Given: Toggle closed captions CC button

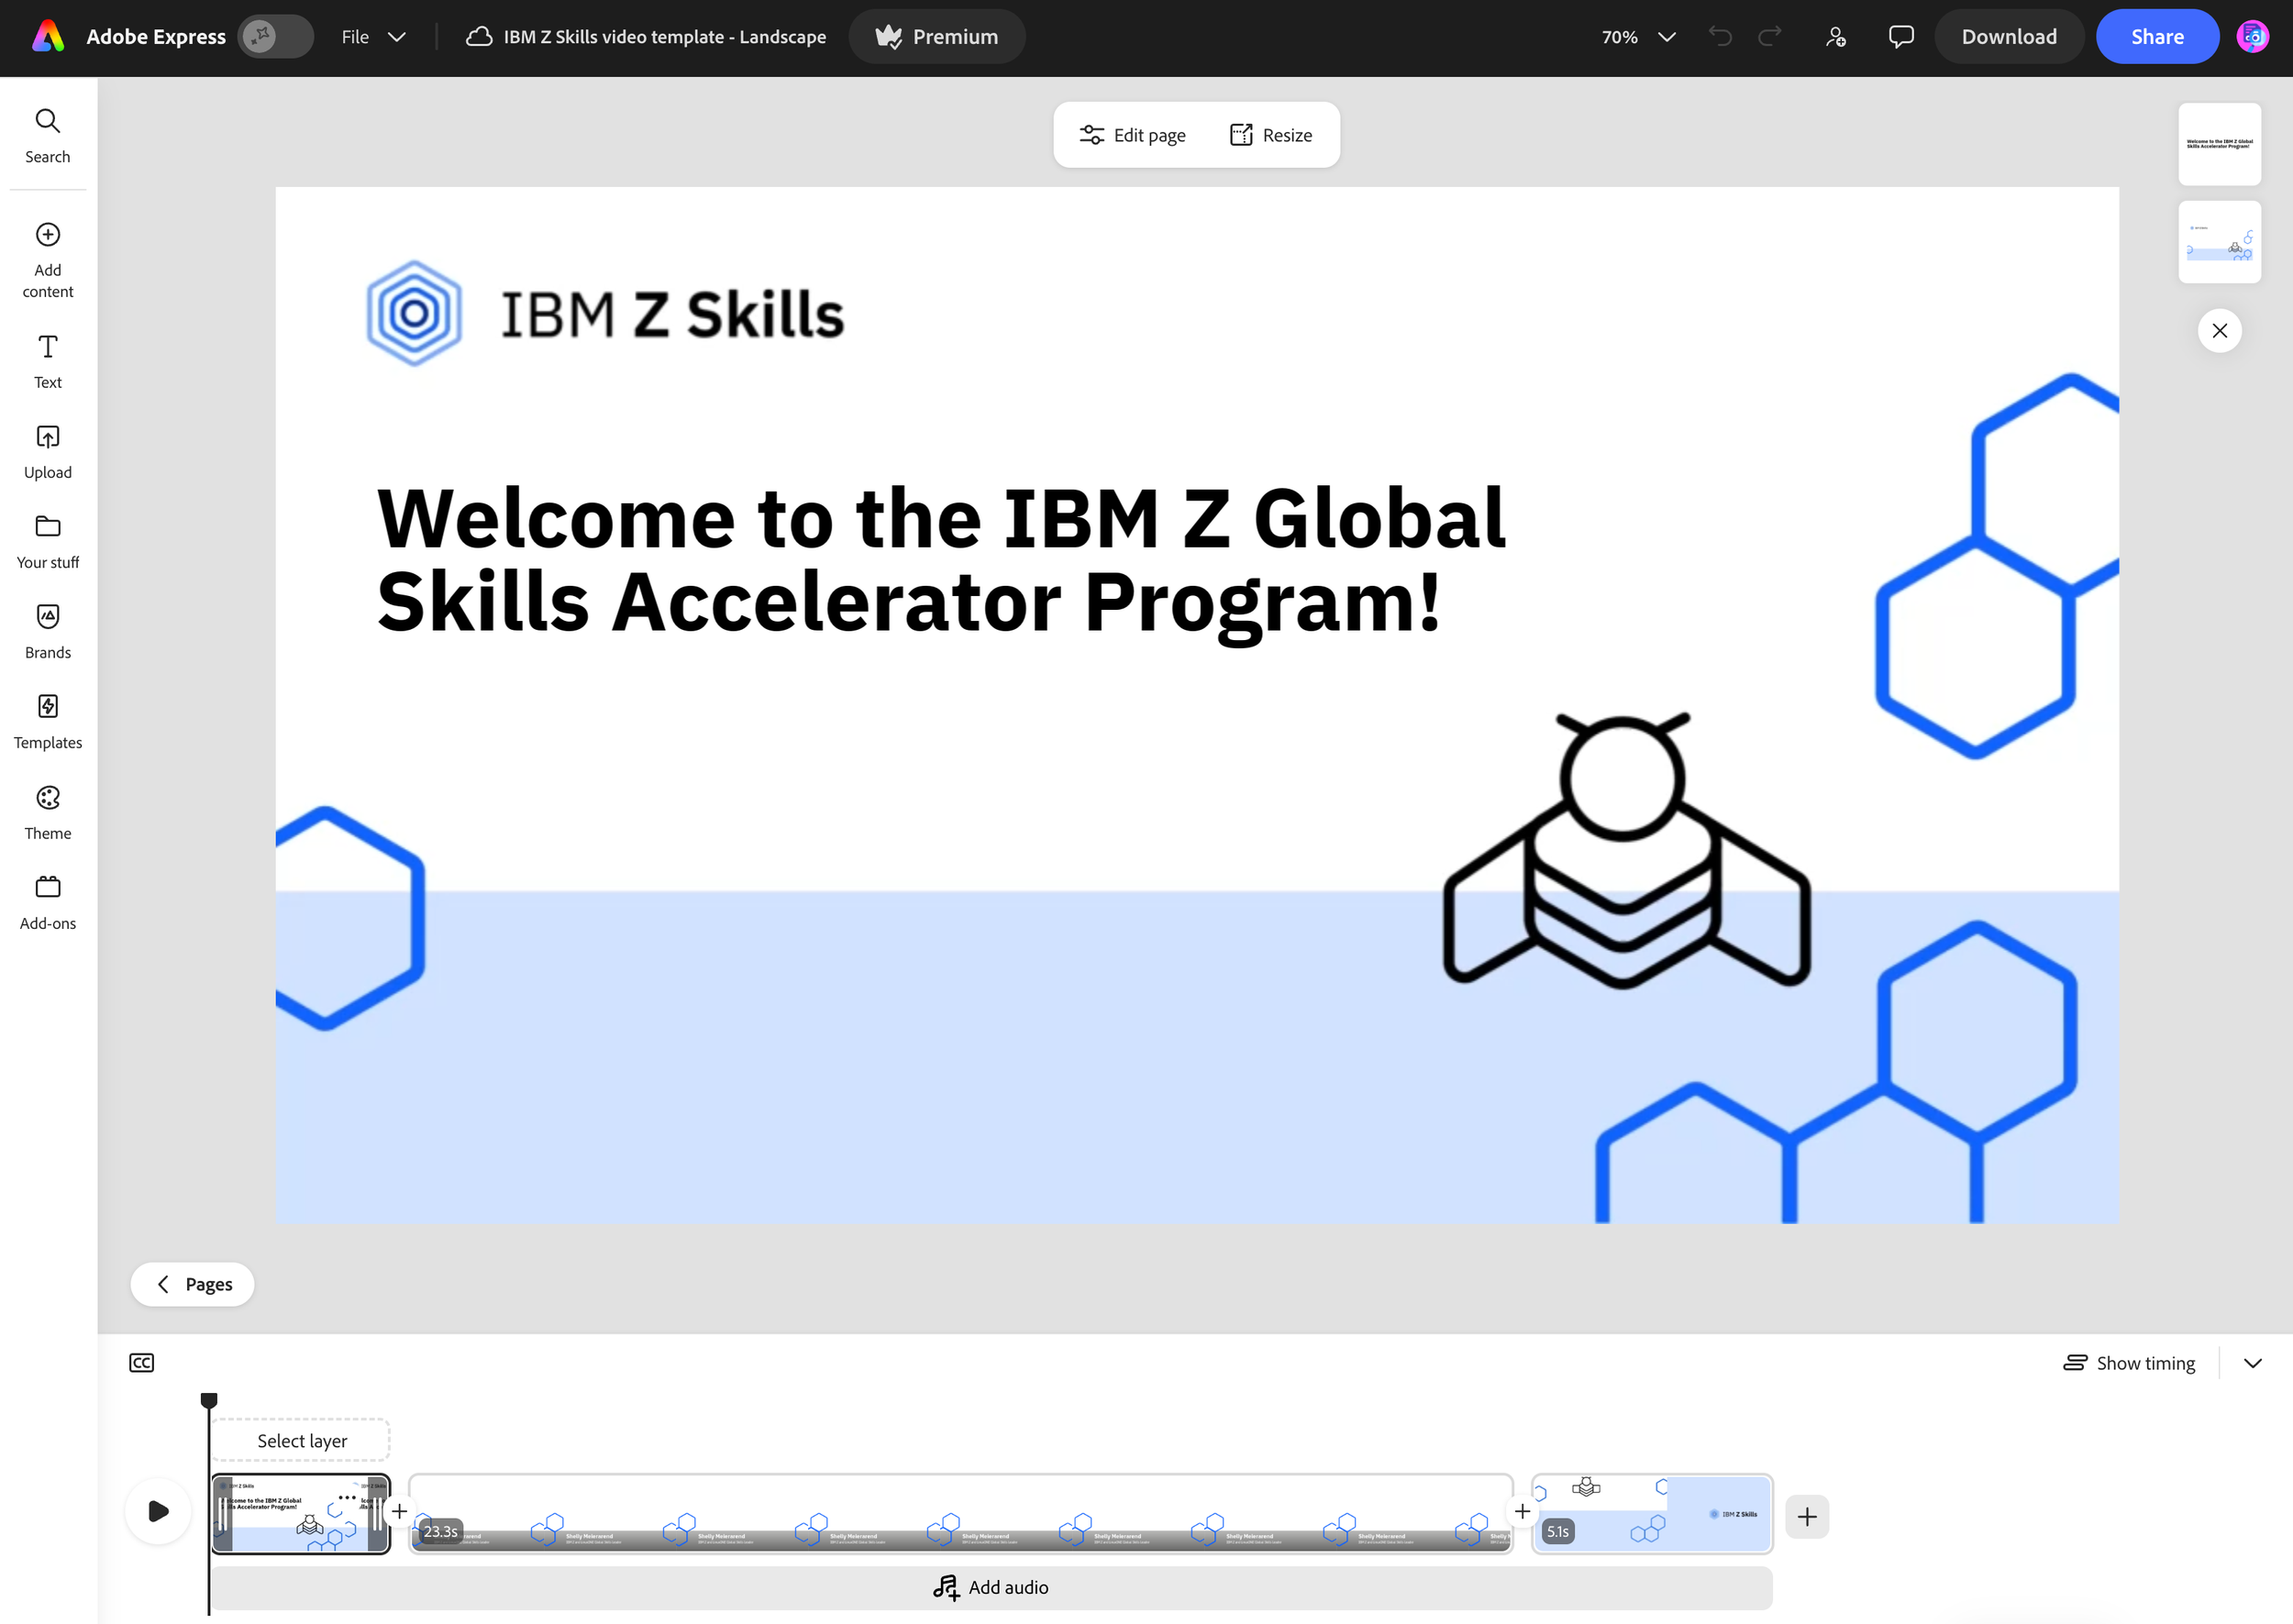Looking at the screenshot, I should coord(141,1363).
